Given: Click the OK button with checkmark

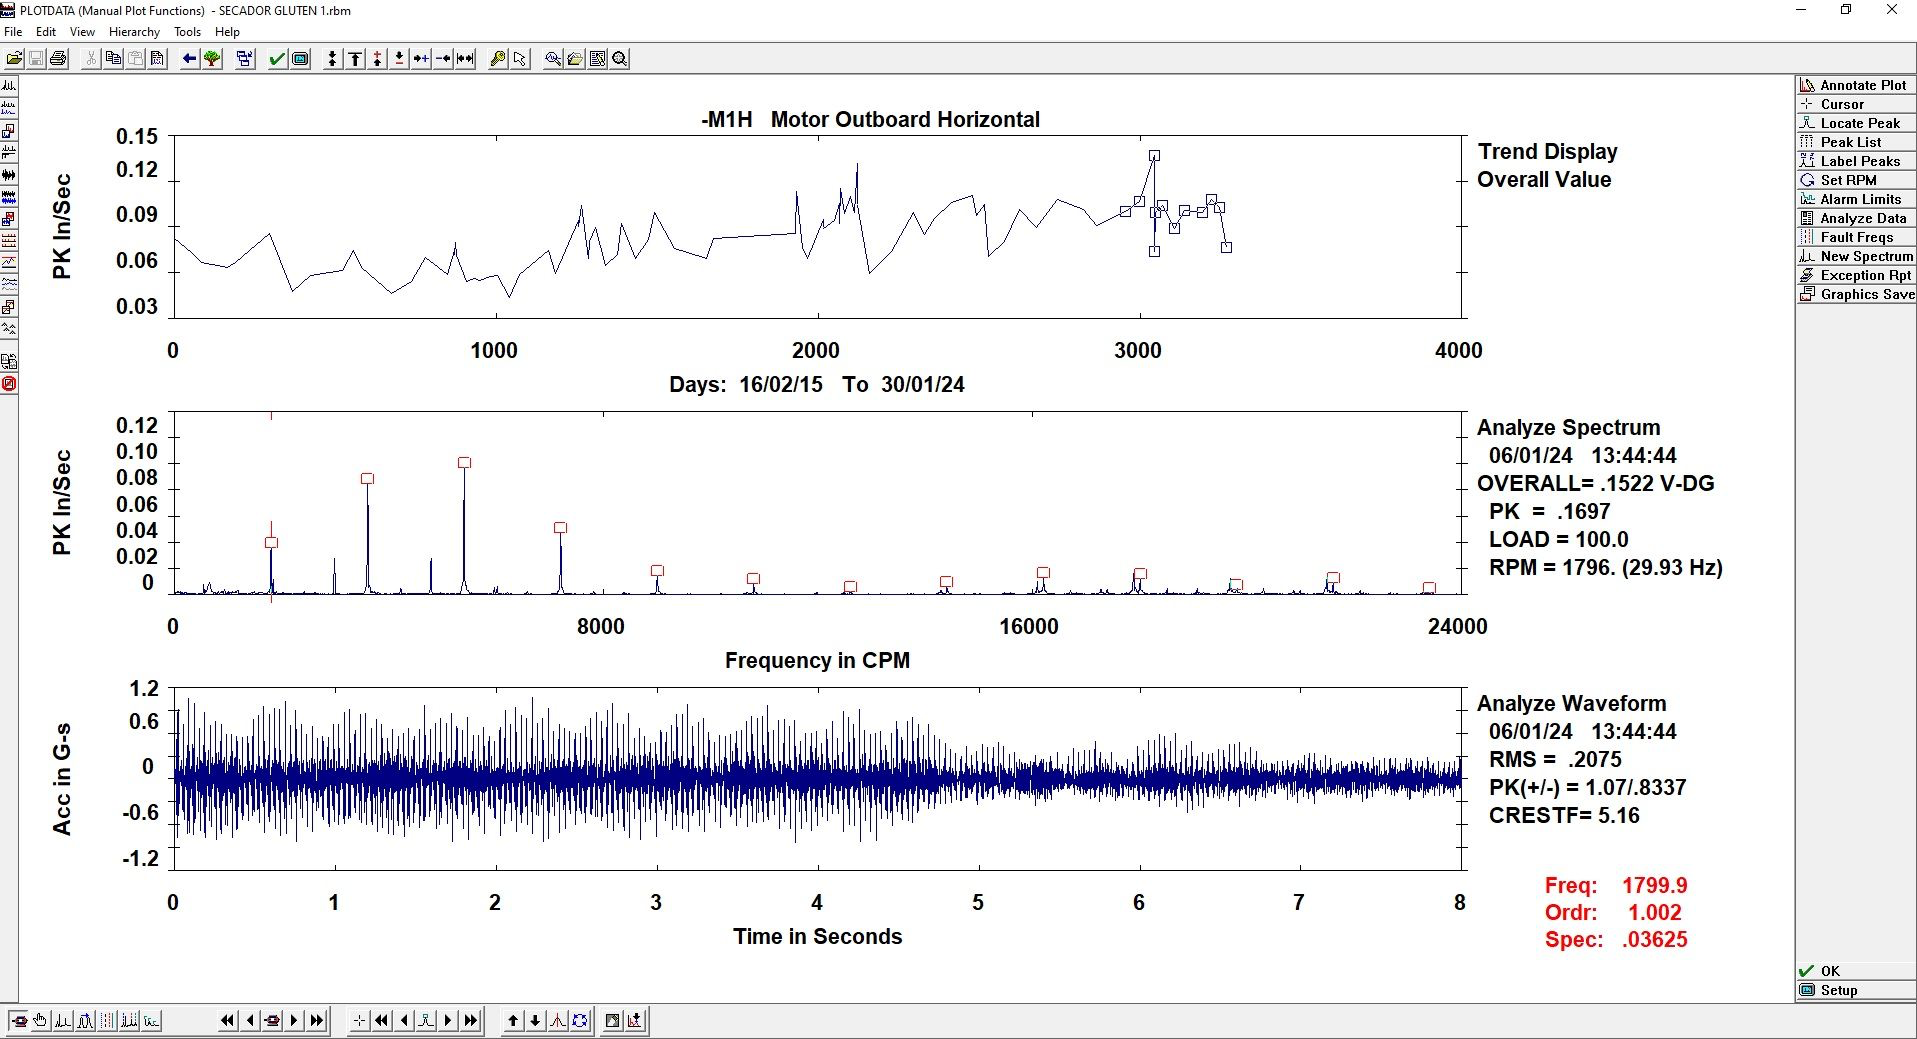Looking at the screenshot, I should click(x=1856, y=971).
